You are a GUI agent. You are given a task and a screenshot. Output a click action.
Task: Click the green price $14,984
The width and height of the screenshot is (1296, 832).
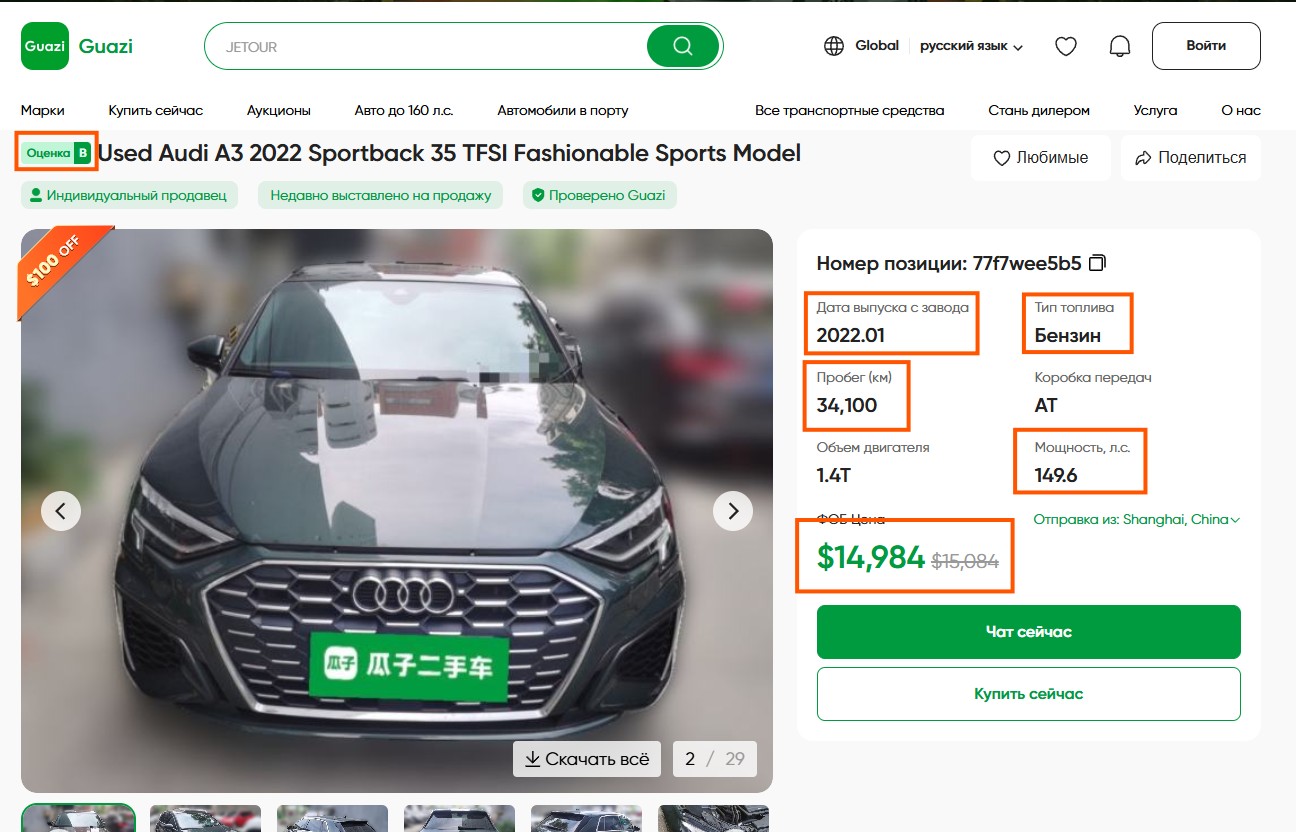[x=871, y=557]
